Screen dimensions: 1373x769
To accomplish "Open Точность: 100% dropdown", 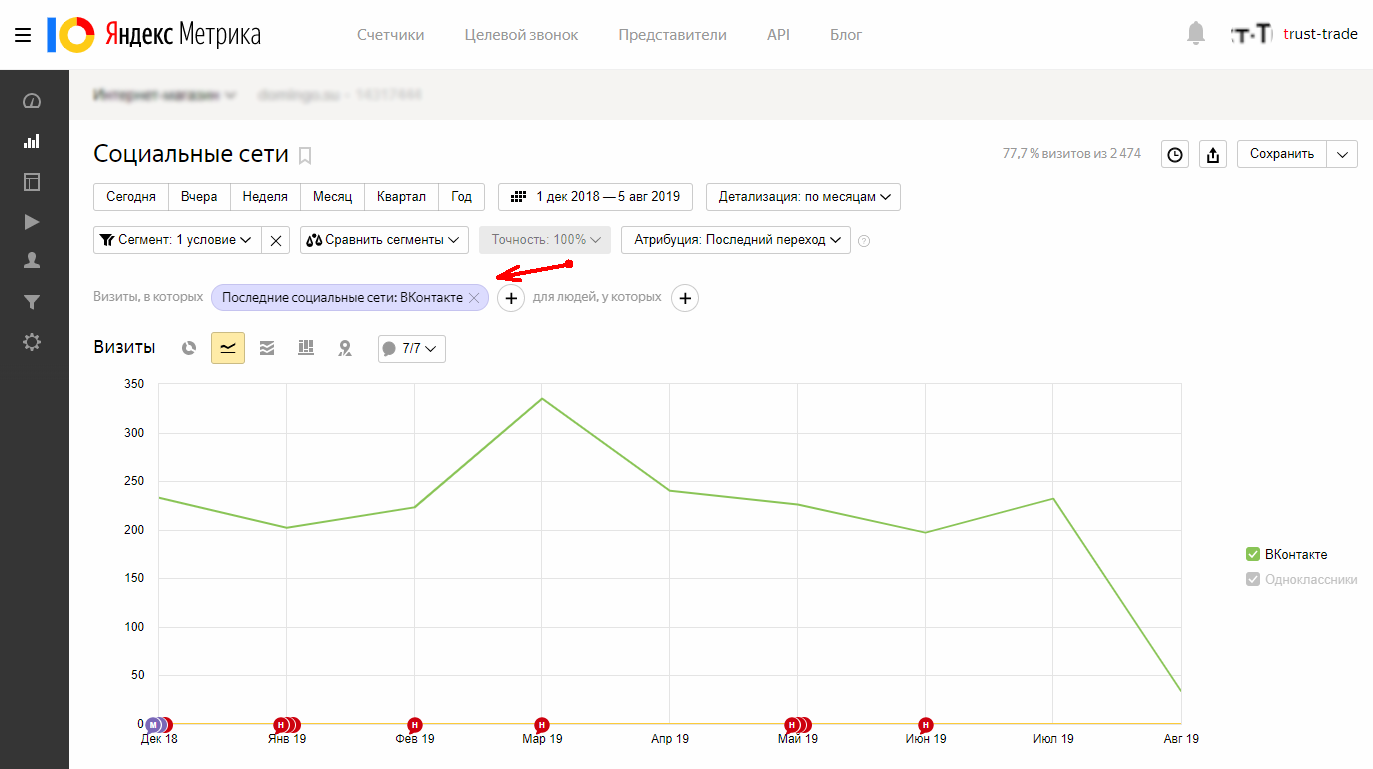I will coord(545,240).
